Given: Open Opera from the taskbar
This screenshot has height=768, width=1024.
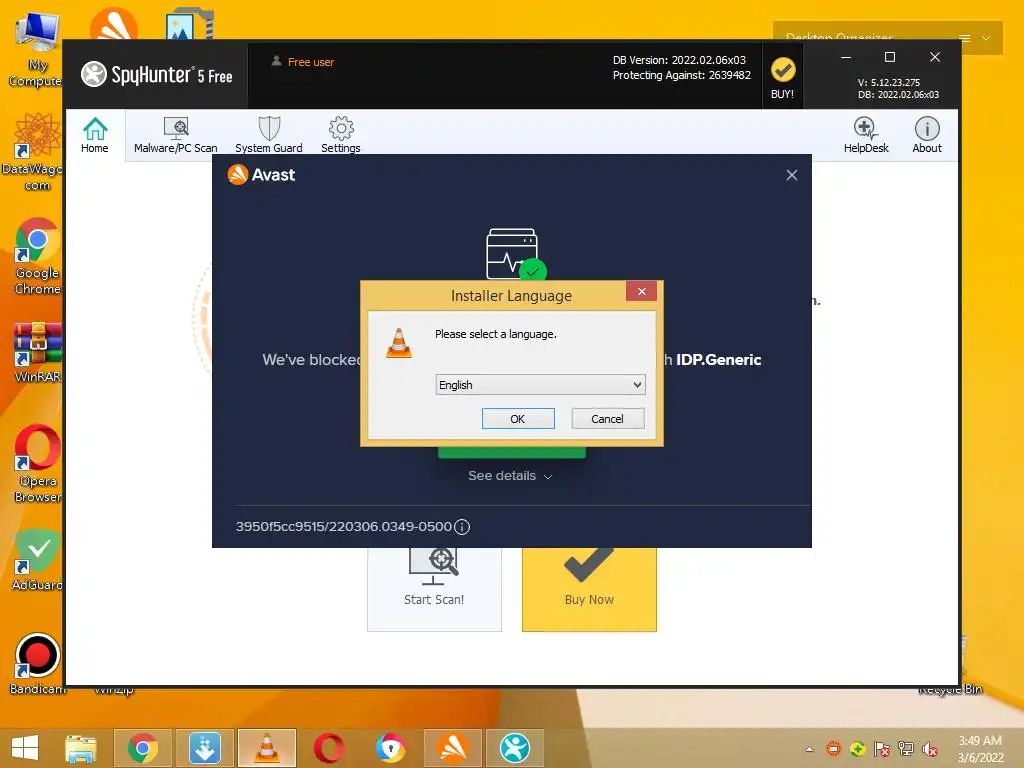Looking at the screenshot, I should pos(328,748).
